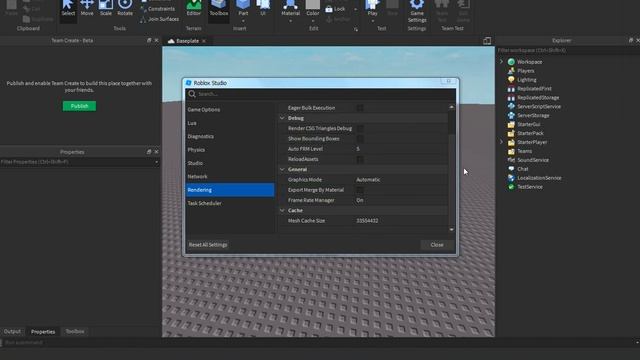
Task: Click the LocalizationService icon
Action: click(x=511, y=178)
